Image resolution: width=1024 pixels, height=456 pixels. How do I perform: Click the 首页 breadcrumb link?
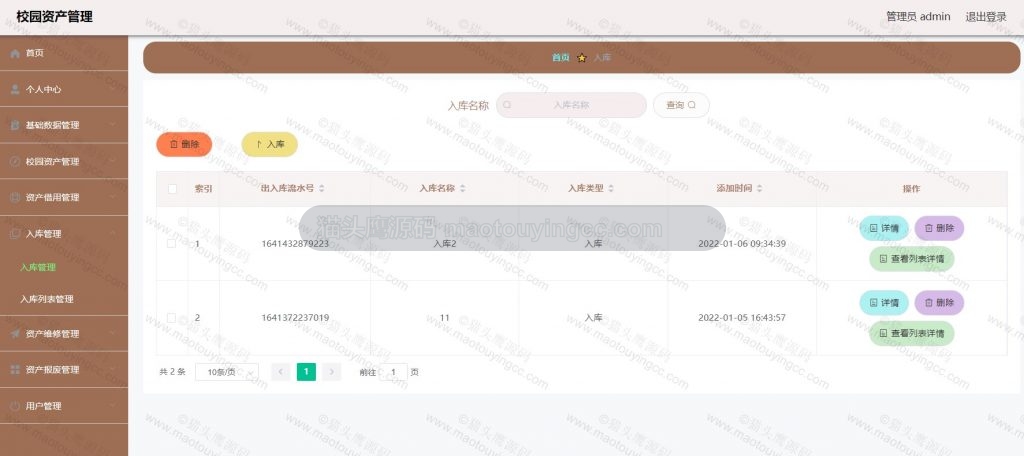(561, 58)
